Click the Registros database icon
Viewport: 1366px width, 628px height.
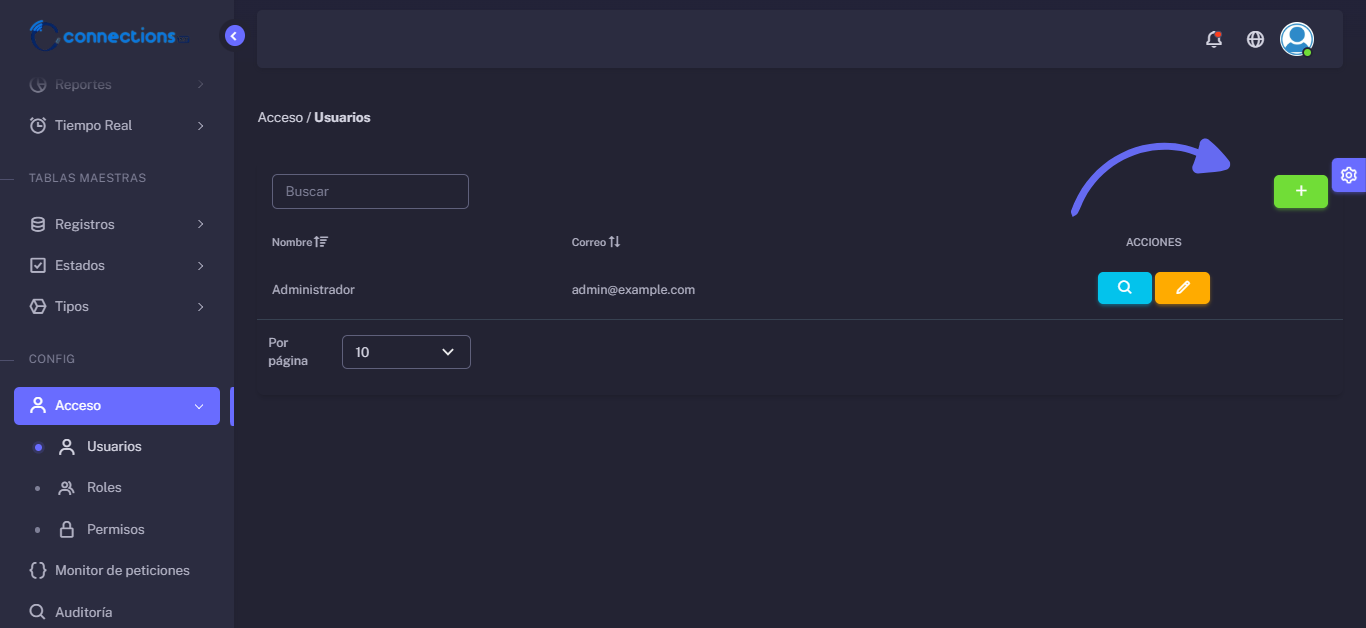tap(38, 224)
